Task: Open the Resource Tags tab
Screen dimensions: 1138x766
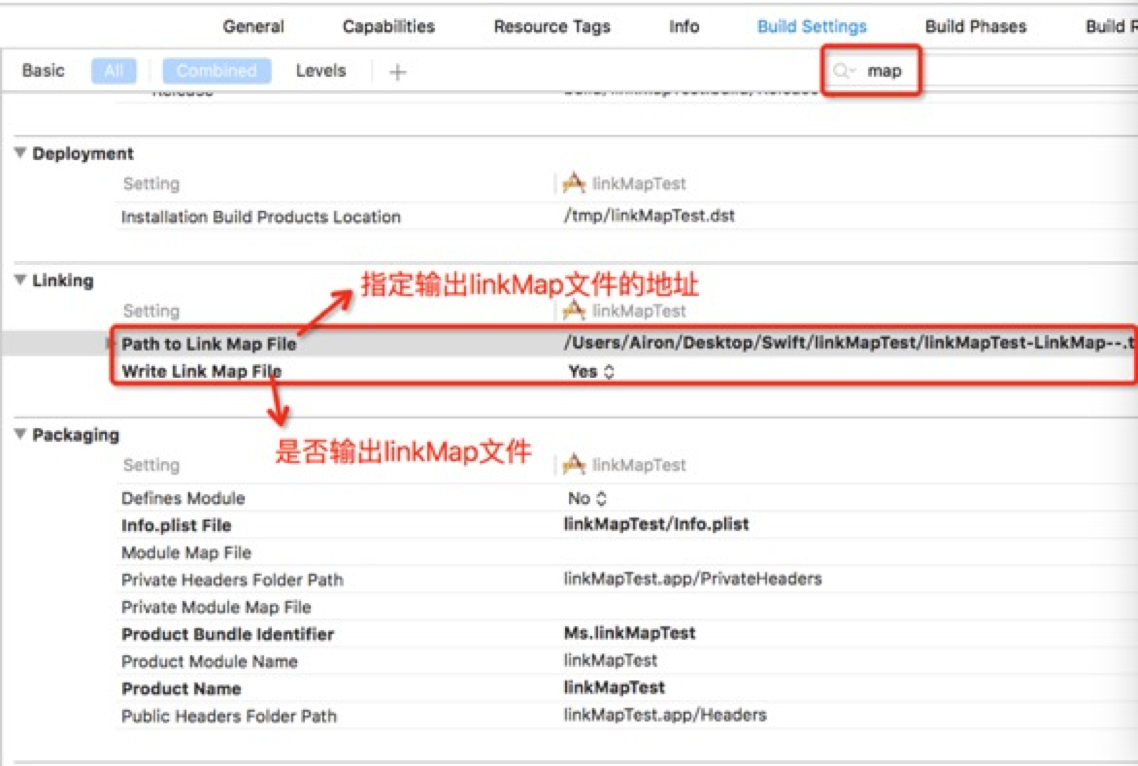Action: 552,27
